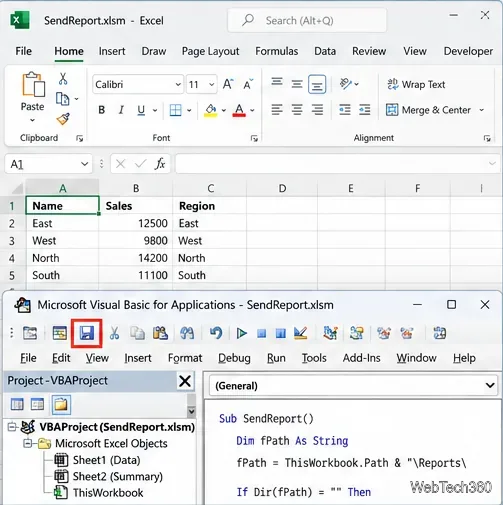
Task: Click View Microsoft Excel icon in VBA toolbar
Action: pyautogui.click(x=30, y=333)
